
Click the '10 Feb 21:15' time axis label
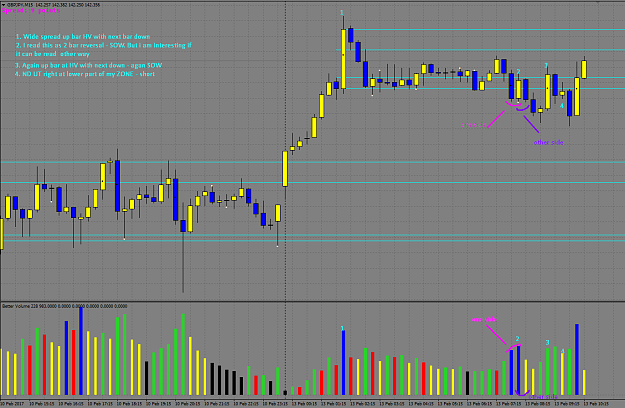point(217,404)
